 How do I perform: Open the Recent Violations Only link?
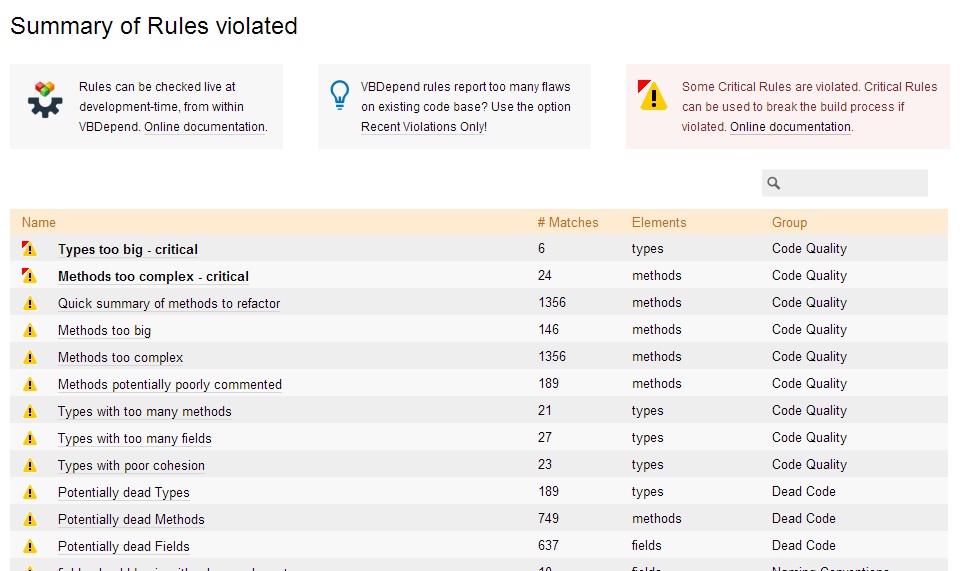(x=423, y=127)
